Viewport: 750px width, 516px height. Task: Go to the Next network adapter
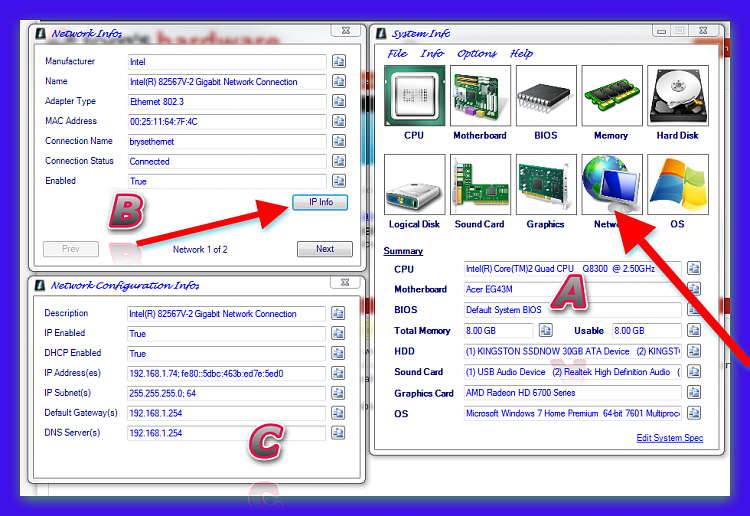tap(325, 249)
